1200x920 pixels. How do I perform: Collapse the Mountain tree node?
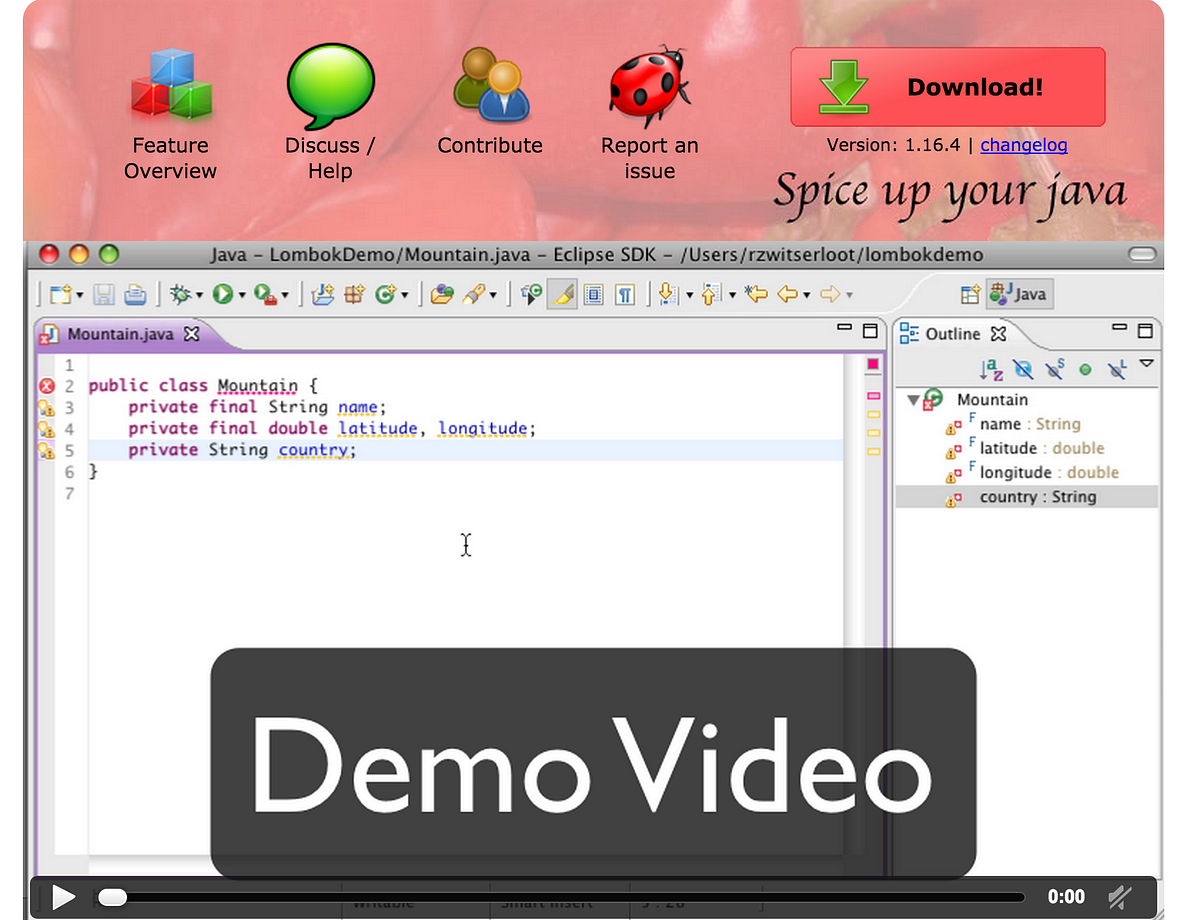click(x=912, y=399)
